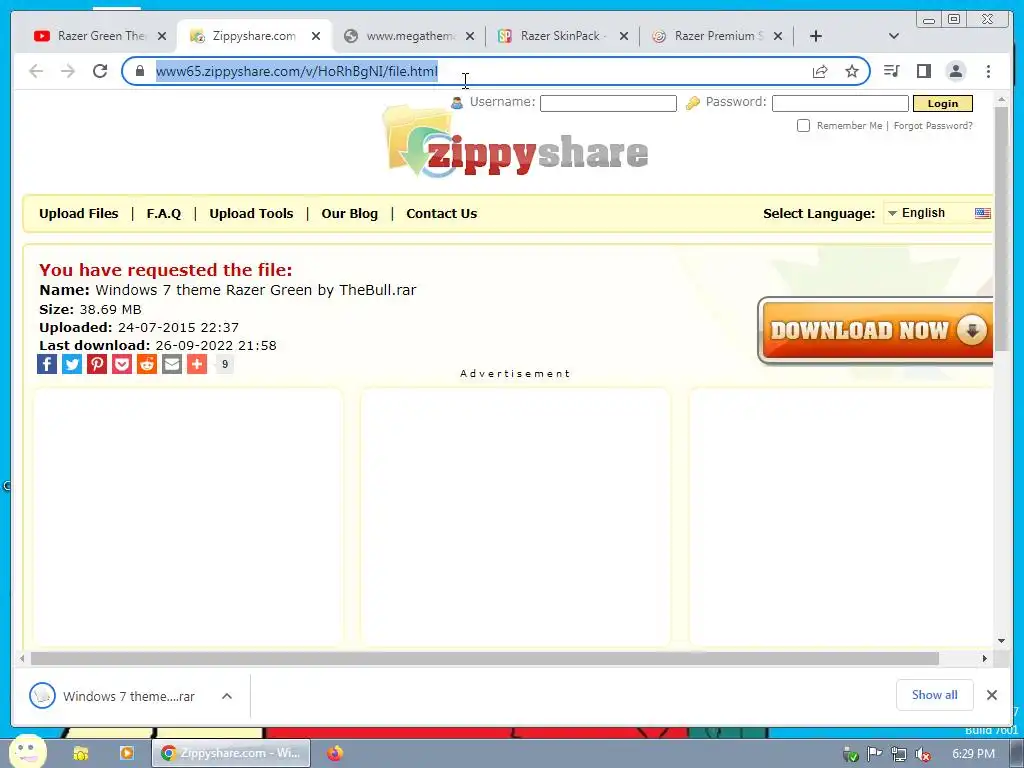Check the Remember Me checkbox
Screen dimensions: 1024x768
point(803,125)
